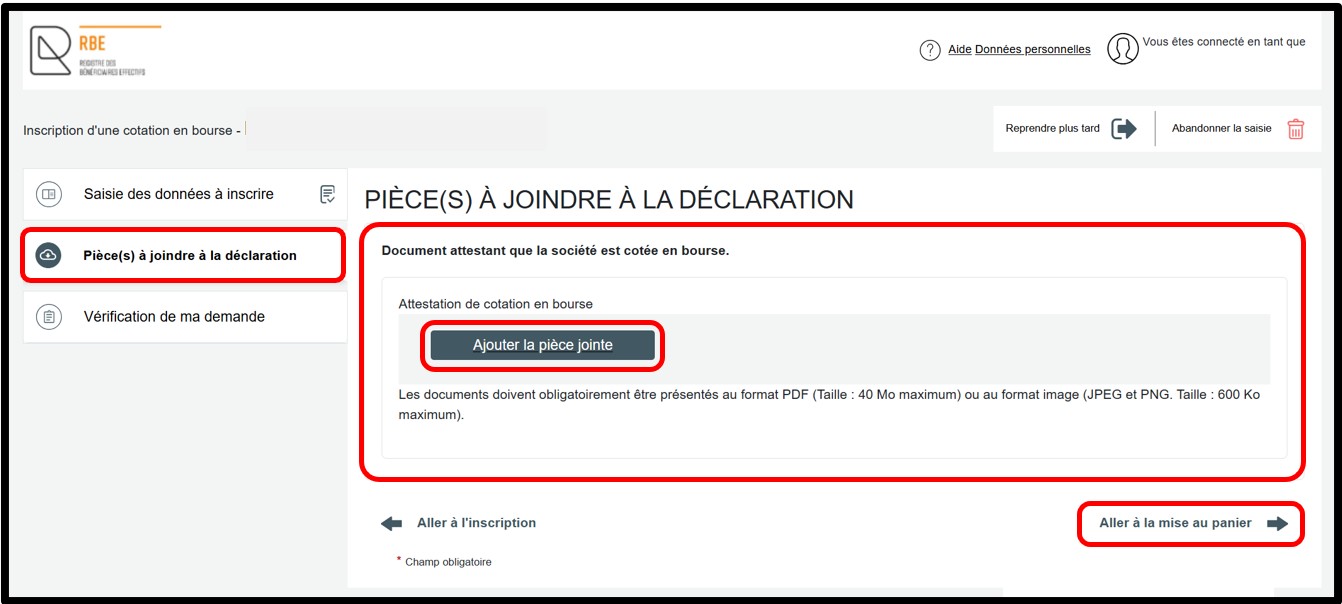Screen dimensions: 1342x604
Task: Open the Aide link
Action: coord(959,50)
